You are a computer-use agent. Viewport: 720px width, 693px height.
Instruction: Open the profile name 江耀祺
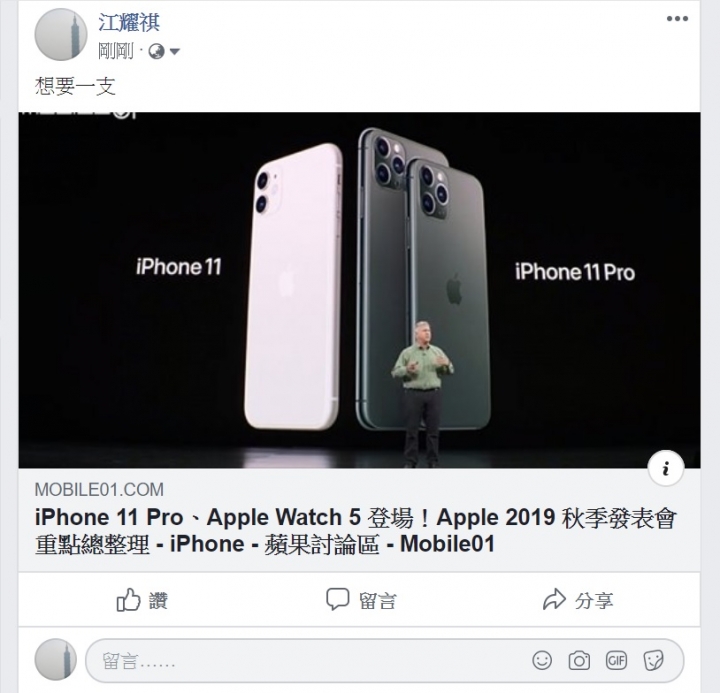pos(129,23)
